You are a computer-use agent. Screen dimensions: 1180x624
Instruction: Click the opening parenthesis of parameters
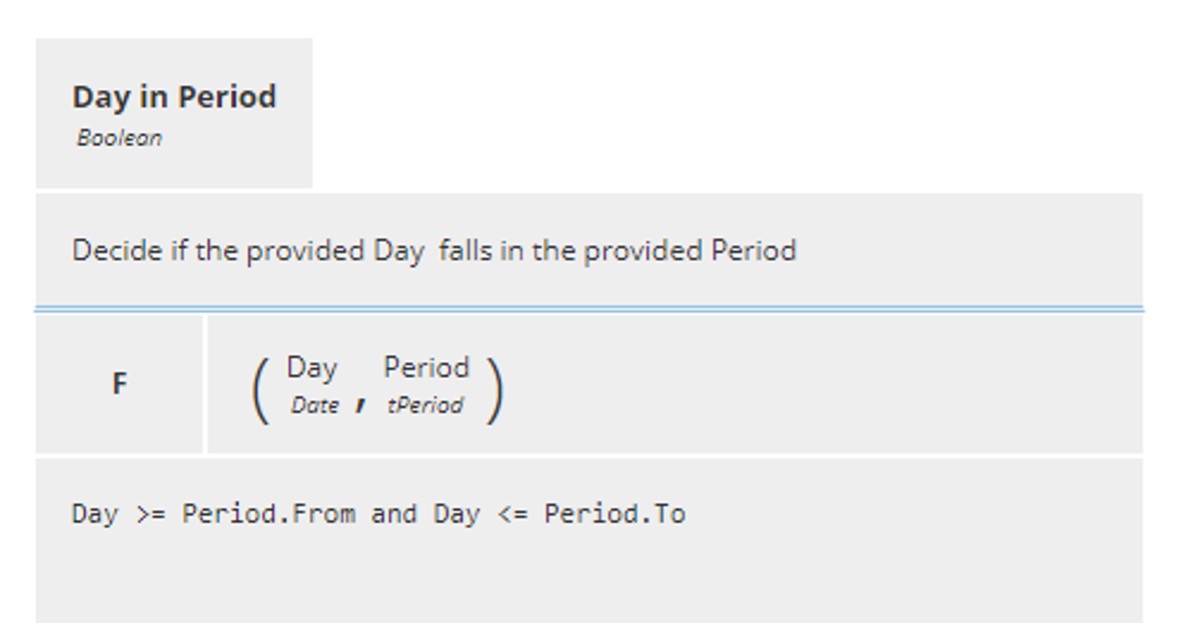(260, 391)
